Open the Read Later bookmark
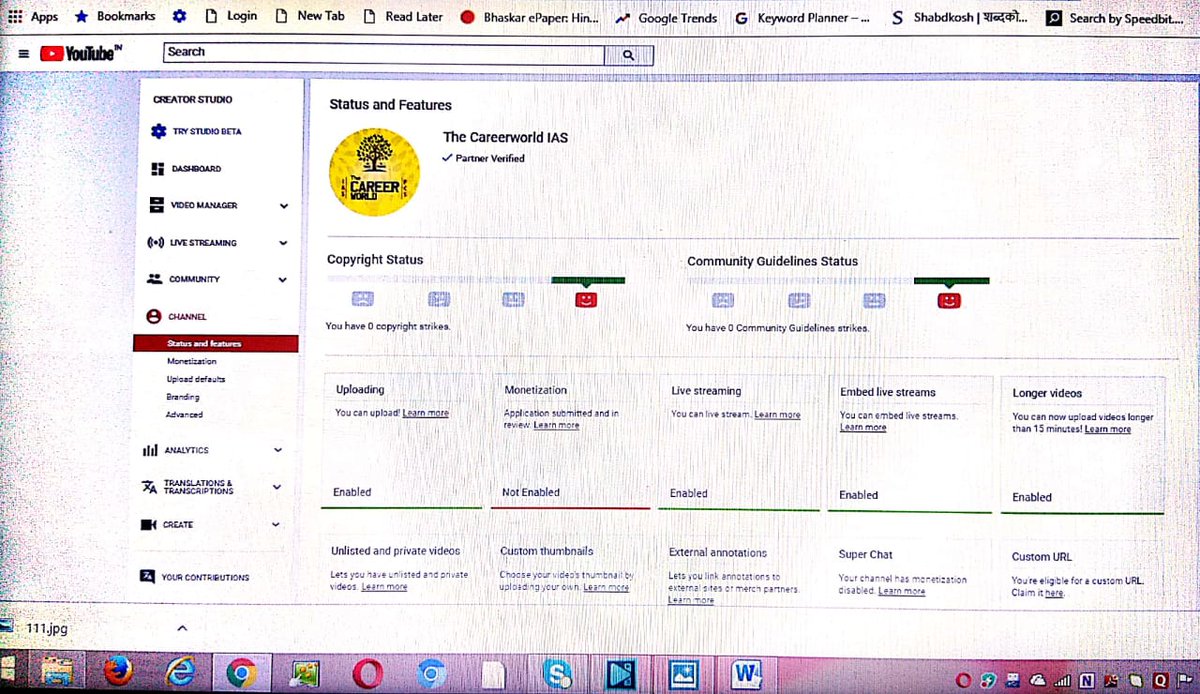 403,17
